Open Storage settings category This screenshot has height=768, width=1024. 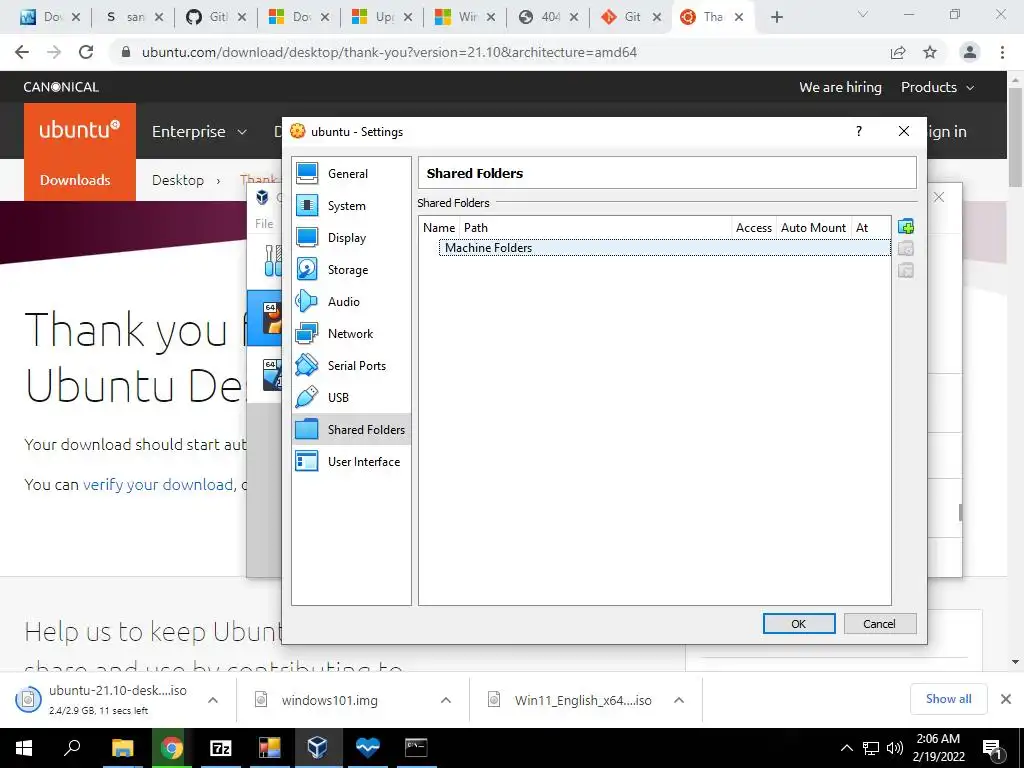[x=351, y=270]
